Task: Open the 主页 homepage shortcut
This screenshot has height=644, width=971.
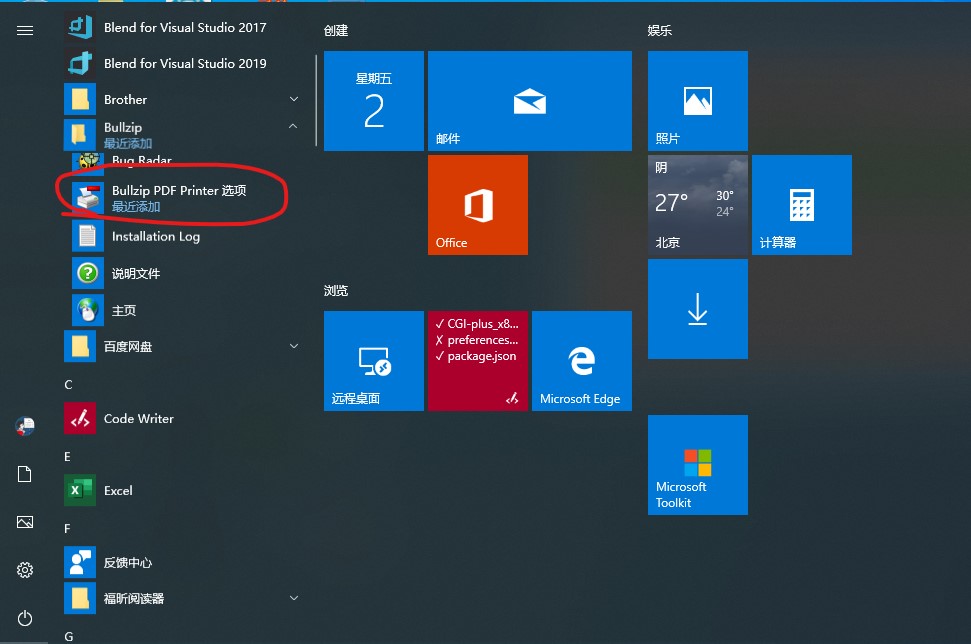Action: [x=186, y=310]
